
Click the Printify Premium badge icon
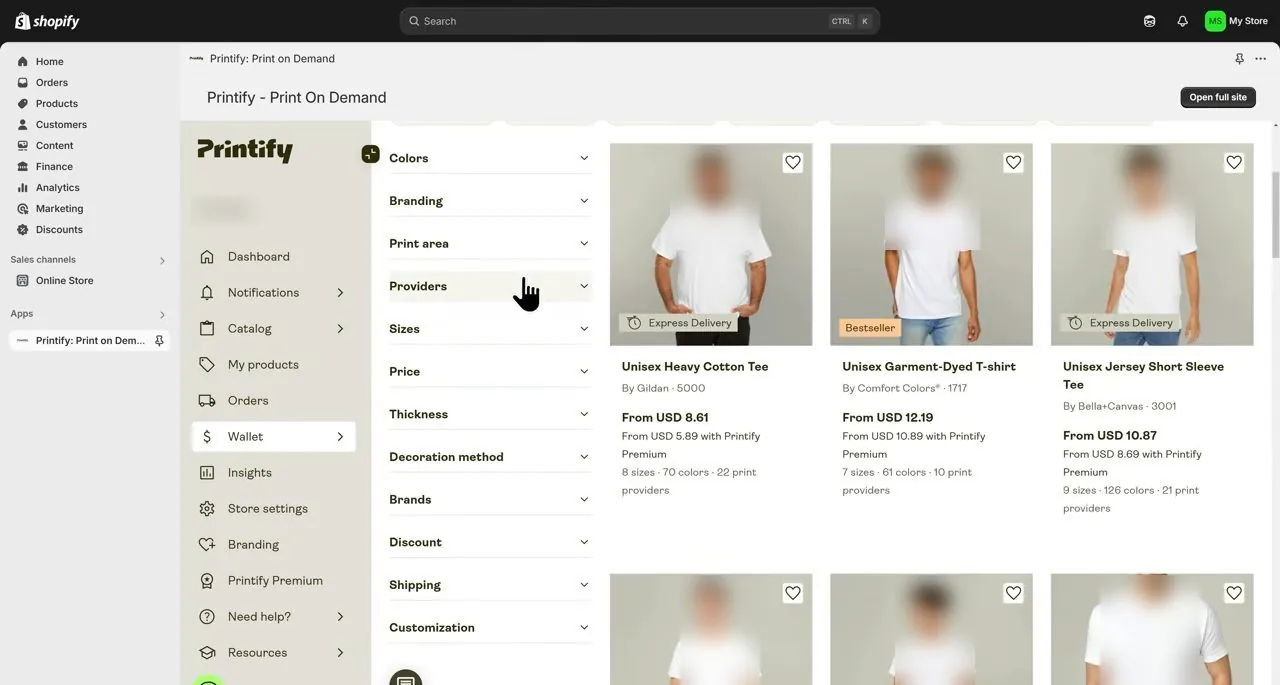pyautogui.click(x=207, y=581)
